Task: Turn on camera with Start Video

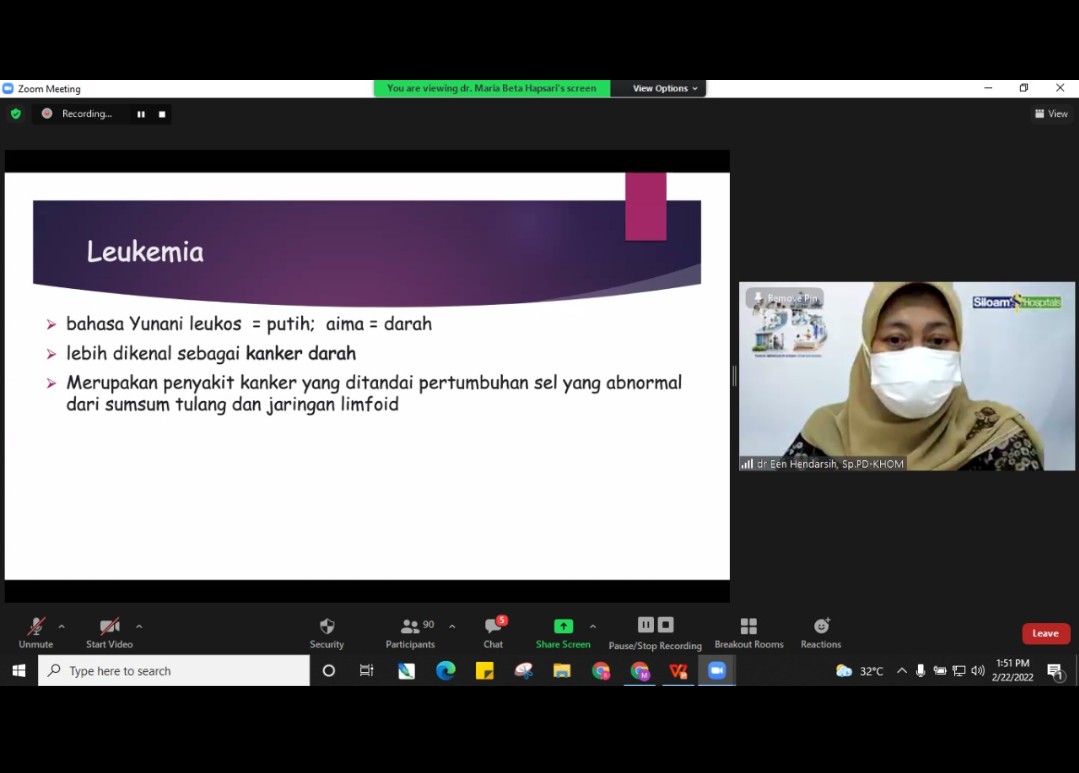Action: (x=109, y=632)
